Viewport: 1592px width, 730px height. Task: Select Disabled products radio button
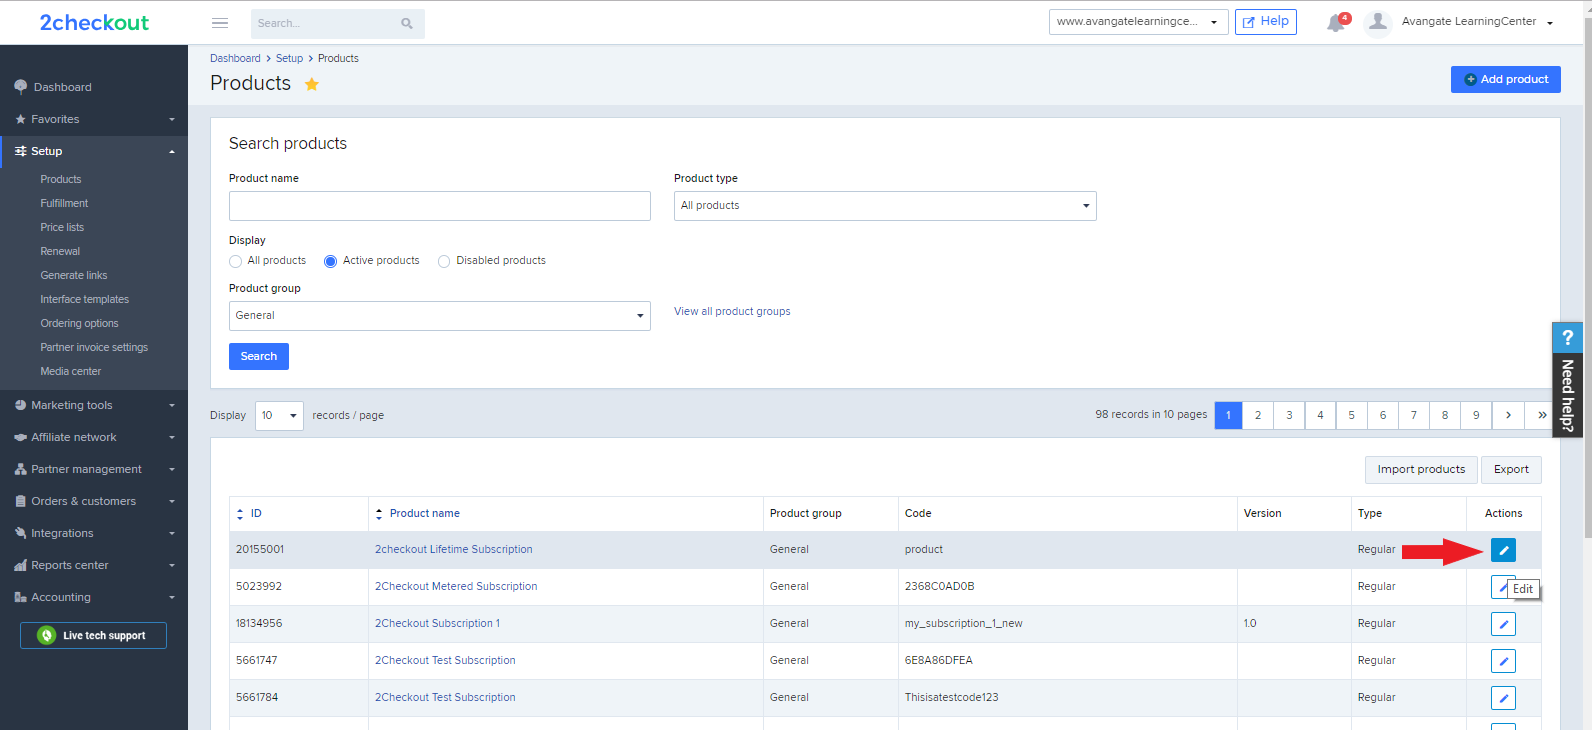pyautogui.click(x=444, y=261)
